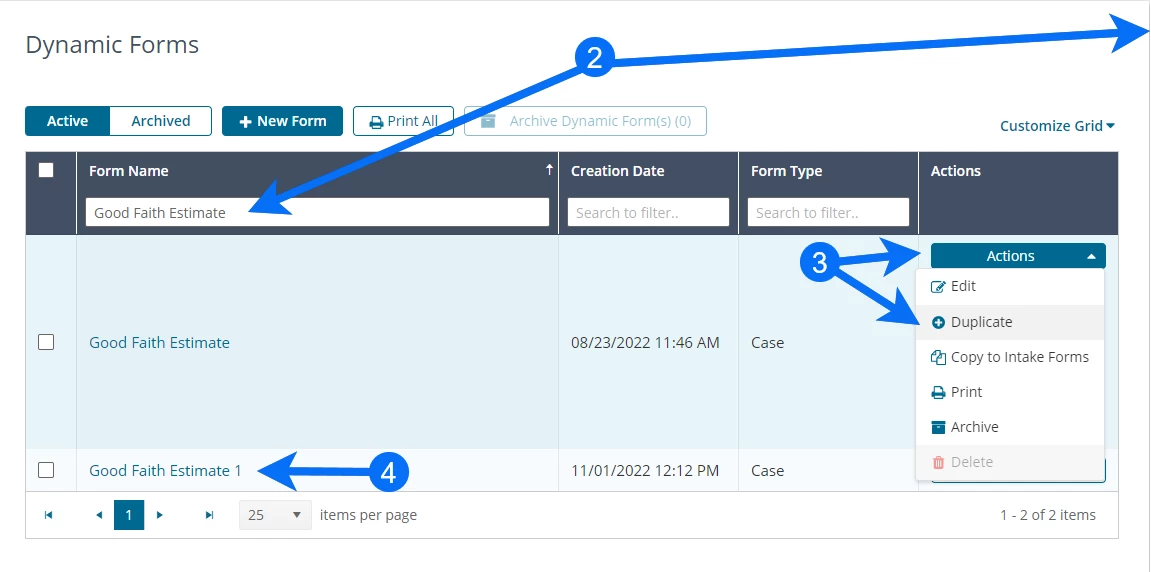Image resolution: width=1151 pixels, height=572 pixels.
Task: Sort by the Form Type column header
Action: (786, 171)
